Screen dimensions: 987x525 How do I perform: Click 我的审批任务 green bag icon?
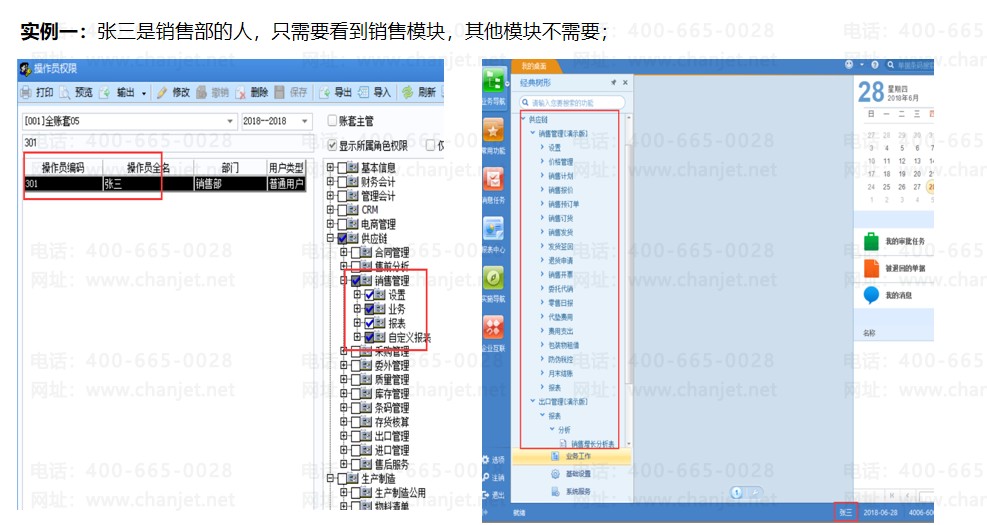pyautogui.click(x=870, y=241)
